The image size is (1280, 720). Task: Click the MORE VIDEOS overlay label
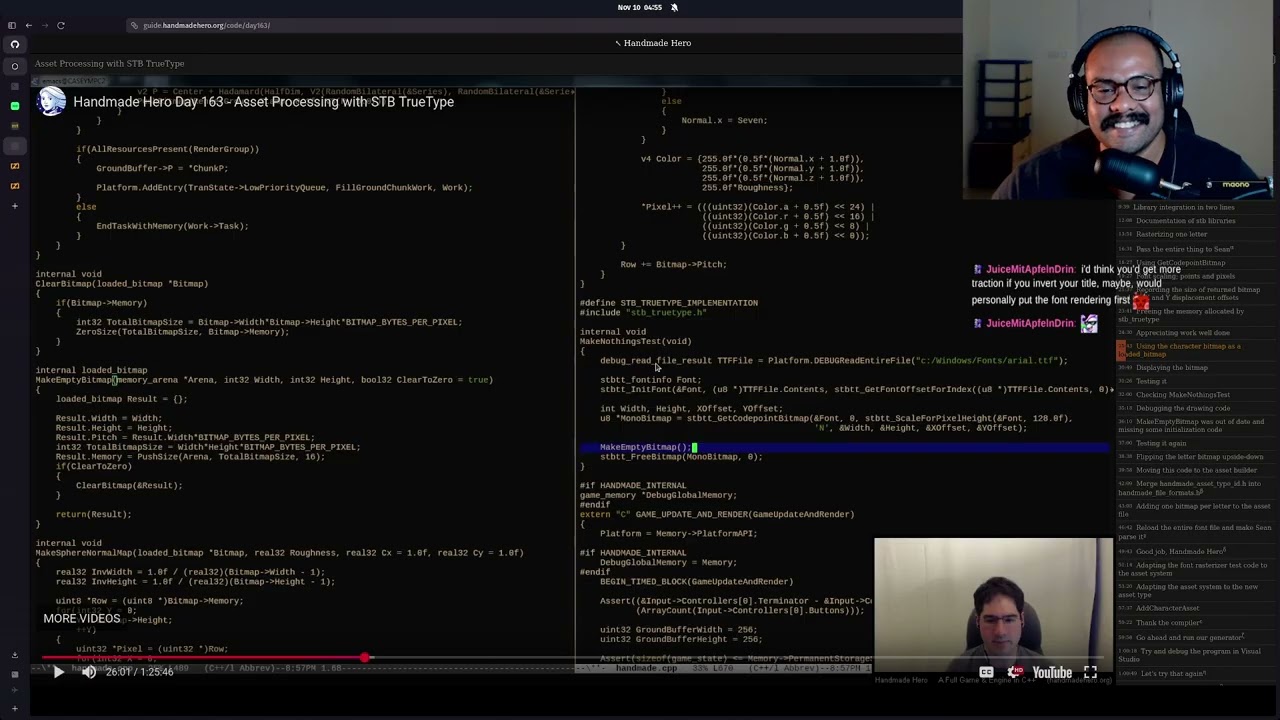pyautogui.click(x=82, y=619)
